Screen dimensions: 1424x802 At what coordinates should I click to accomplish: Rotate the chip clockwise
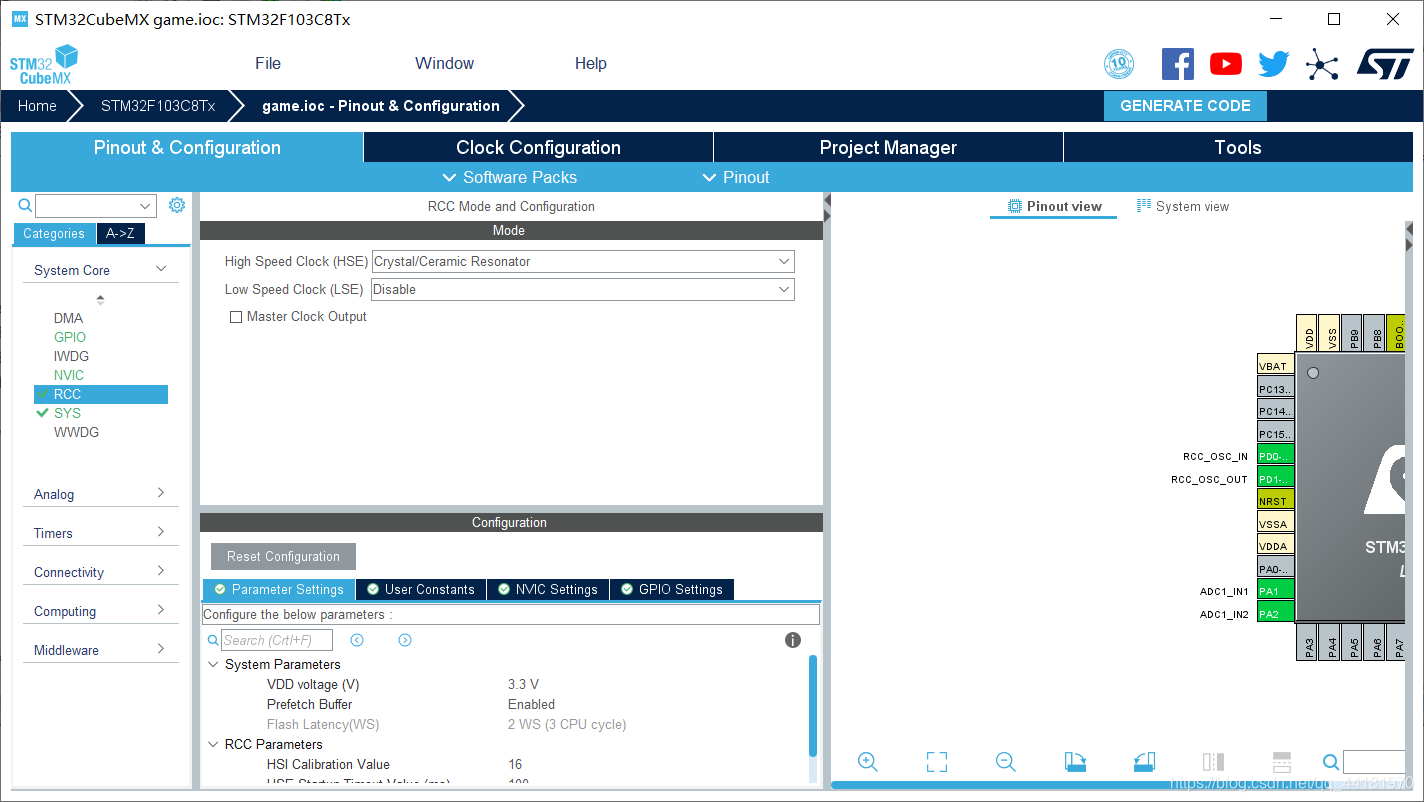tap(1075, 762)
